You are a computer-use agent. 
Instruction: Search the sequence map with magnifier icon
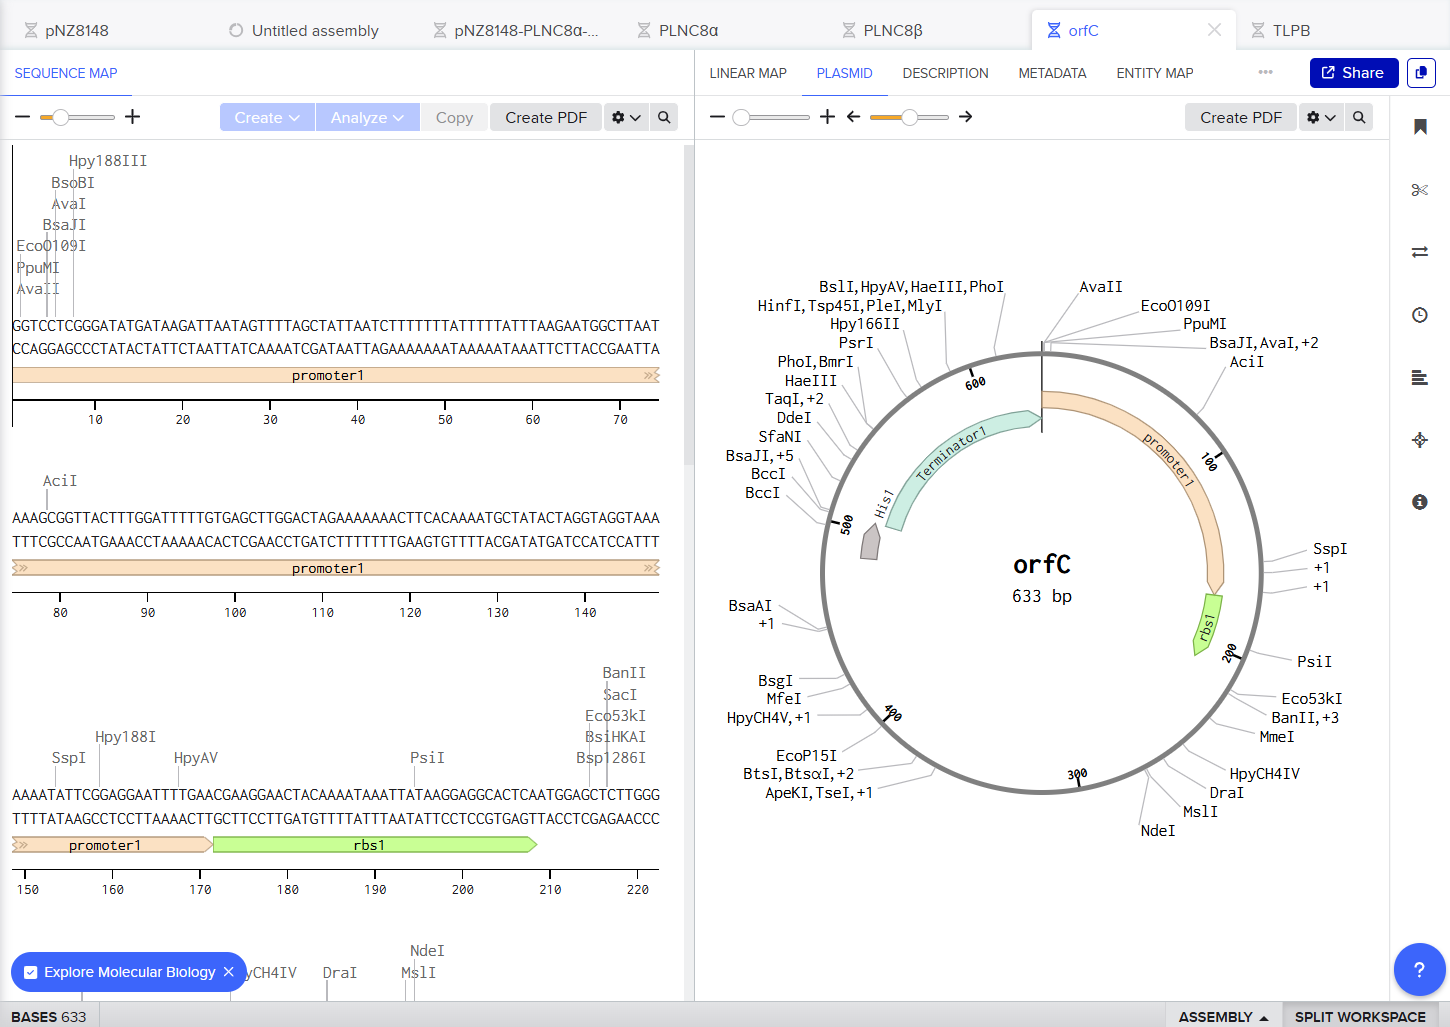coord(664,117)
